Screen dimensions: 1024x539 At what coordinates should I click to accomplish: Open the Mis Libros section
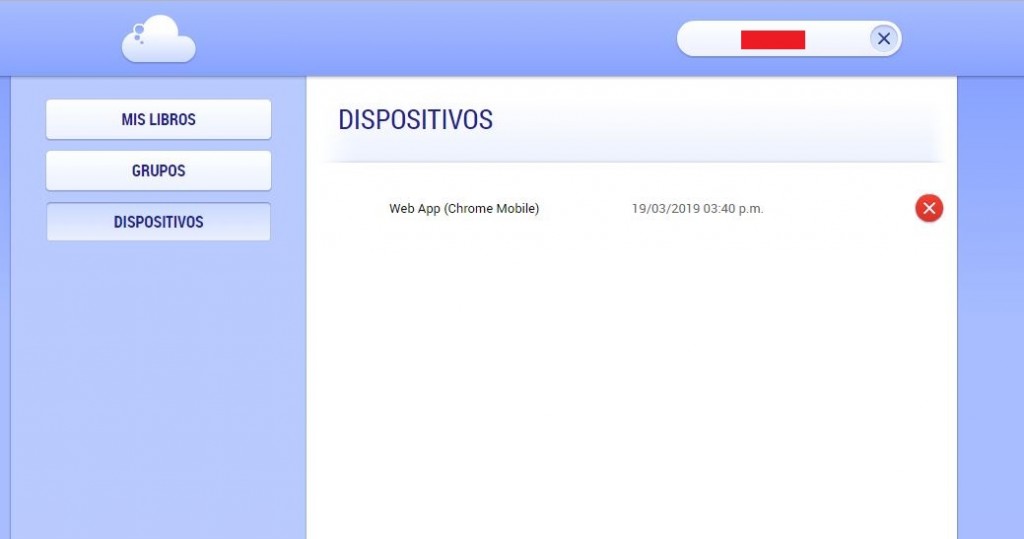pyautogui.click(x=158, y=119)
